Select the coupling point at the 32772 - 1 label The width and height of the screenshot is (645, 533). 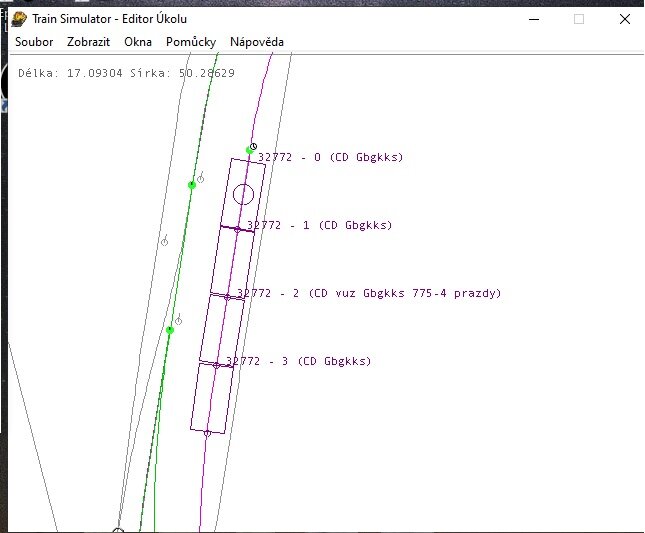(237, 229)
